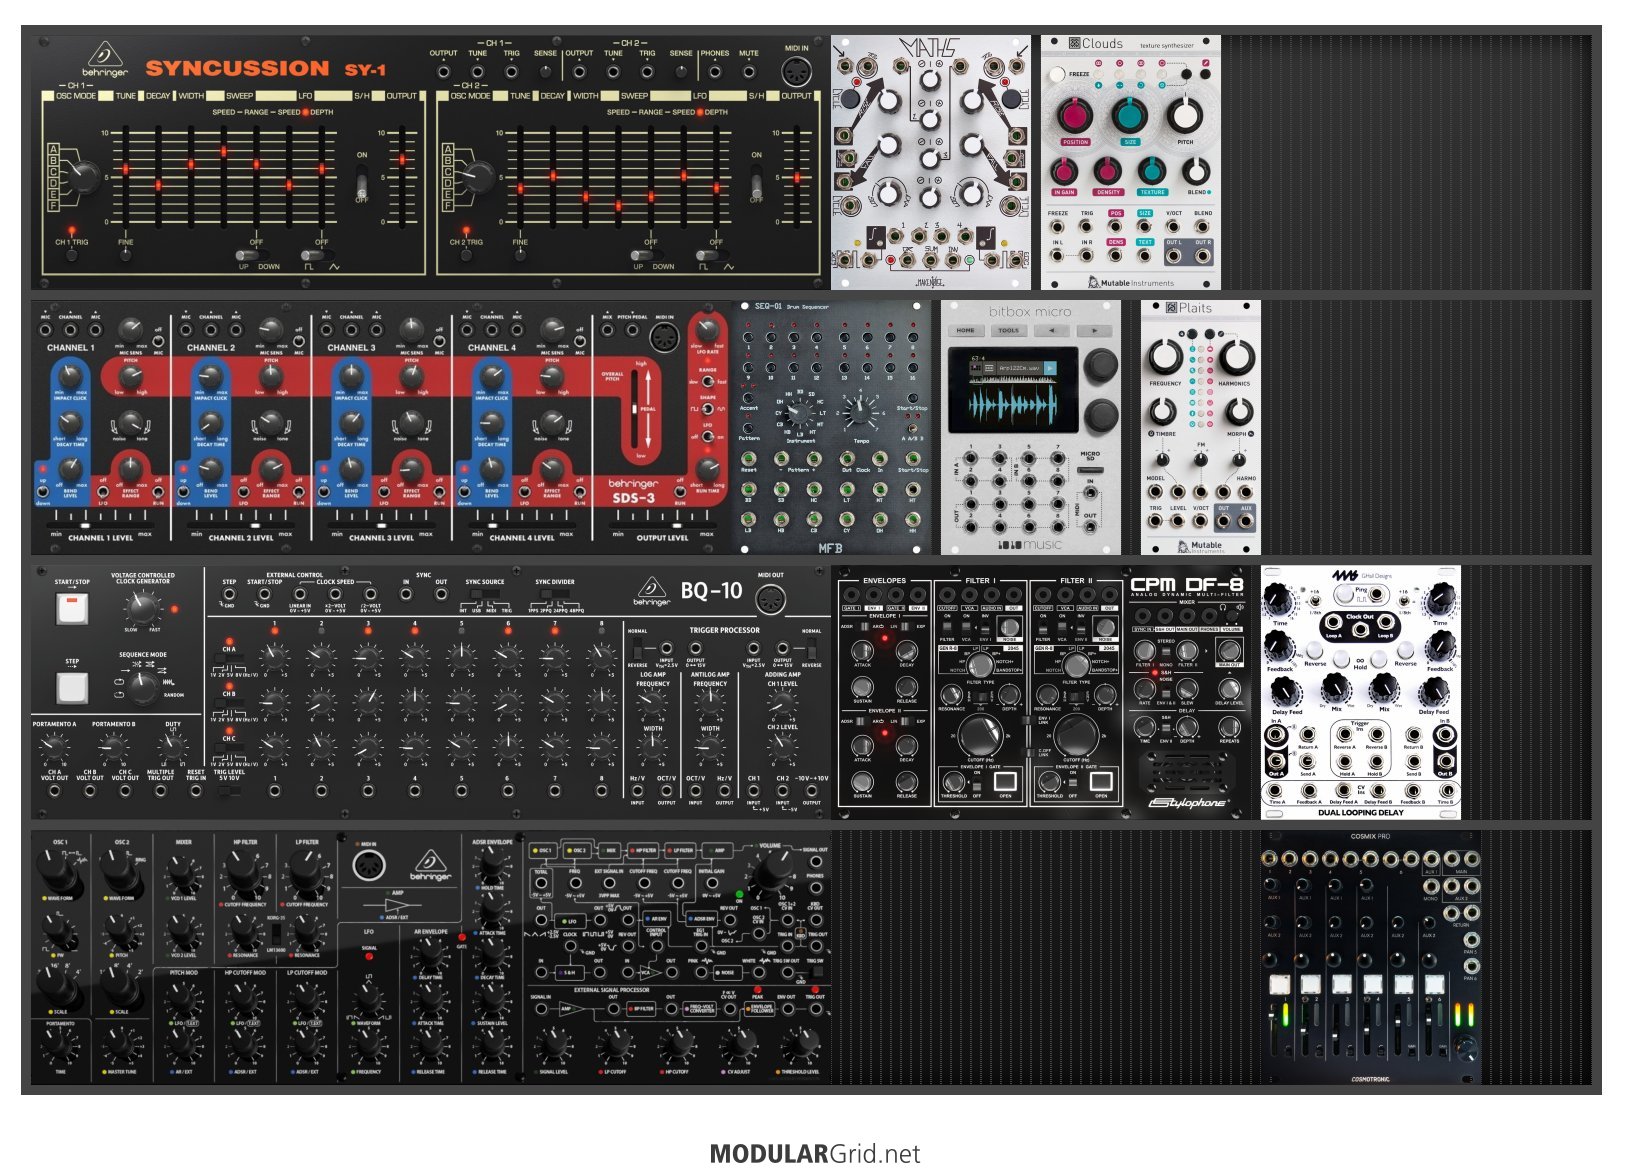This screenshot has width=1632, height=1175.
Task: Click the TOOLS button on bitbox micro
Action: [x=1008, y=330]
